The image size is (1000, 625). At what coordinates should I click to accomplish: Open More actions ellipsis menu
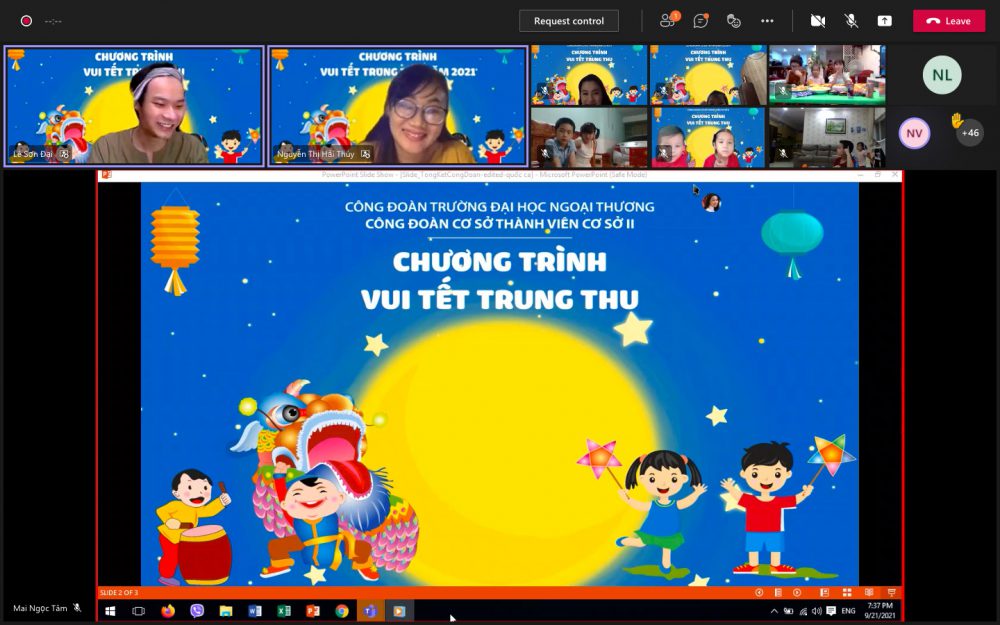coord(767,21)
